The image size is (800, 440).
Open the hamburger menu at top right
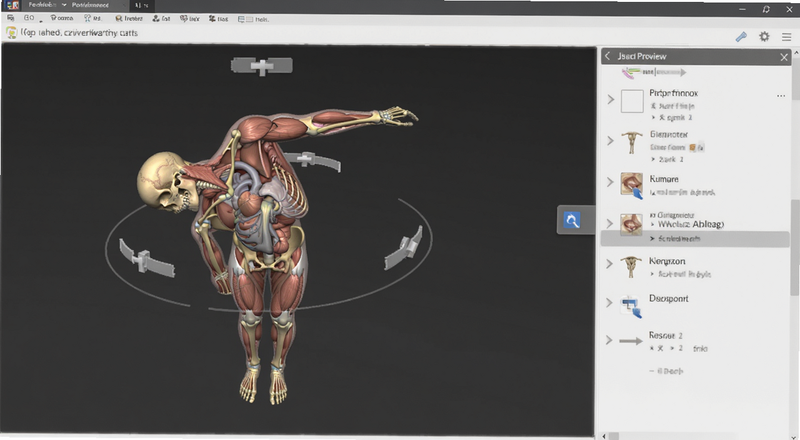click(x=786, y=37)
